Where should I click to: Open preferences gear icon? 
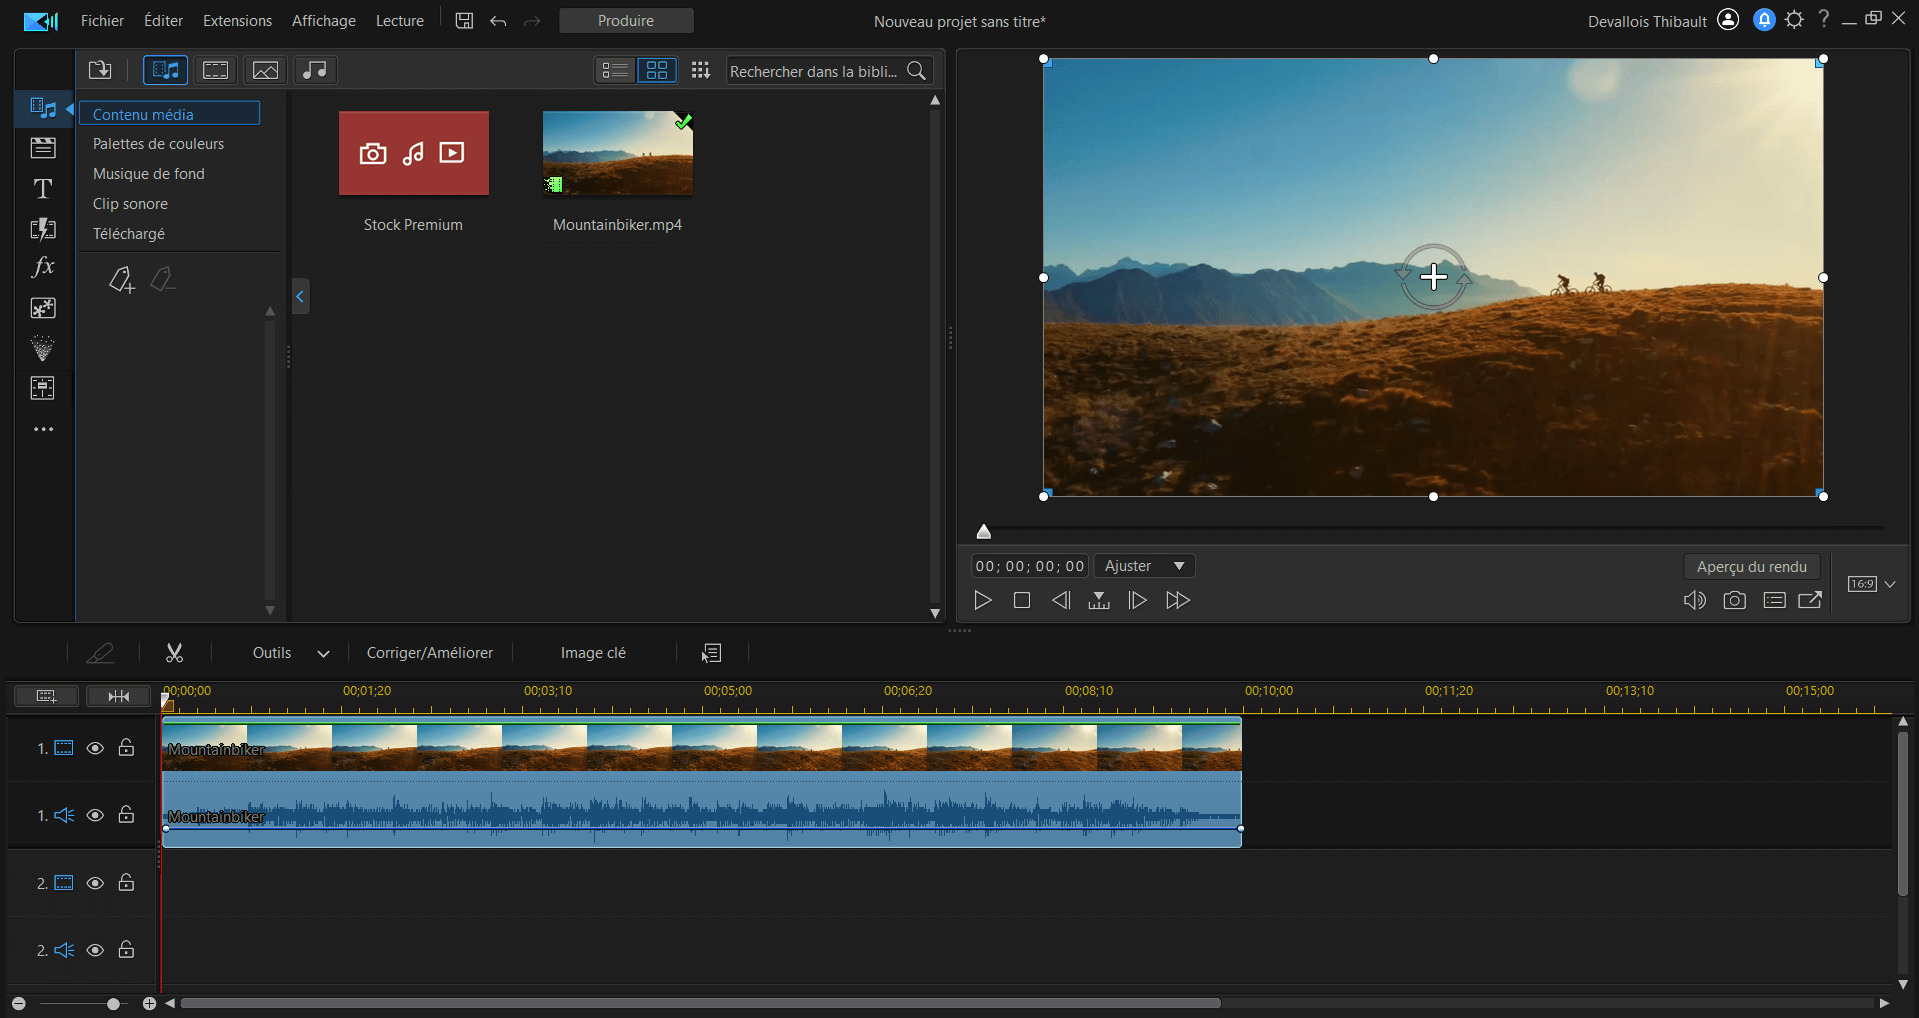click(1795, 20)
